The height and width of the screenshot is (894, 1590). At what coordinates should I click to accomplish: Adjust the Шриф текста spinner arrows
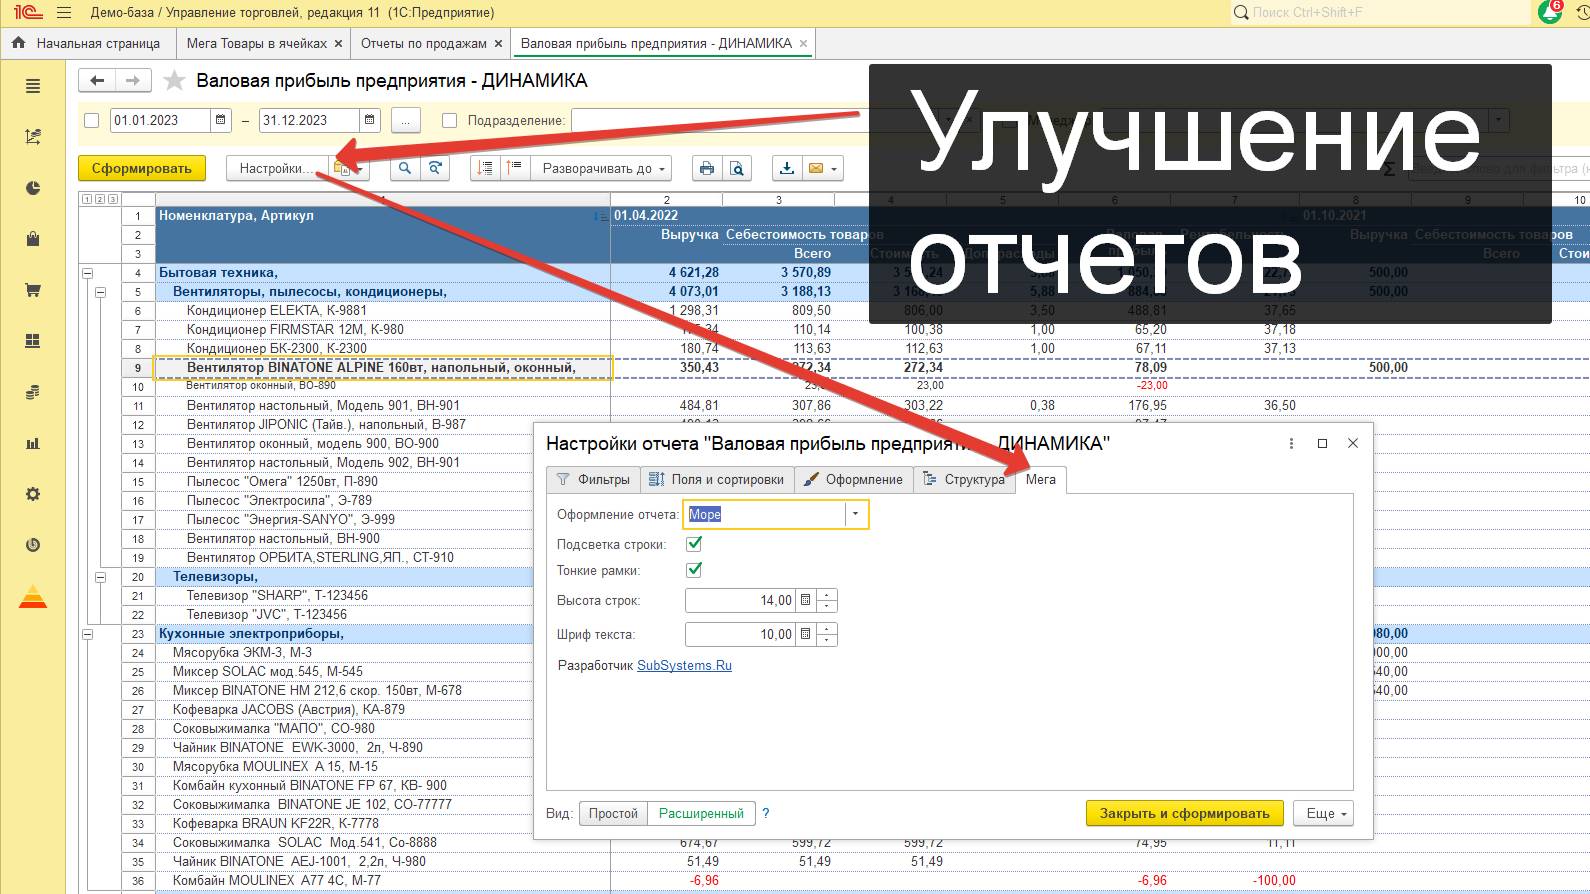click(x=827, y=635)
